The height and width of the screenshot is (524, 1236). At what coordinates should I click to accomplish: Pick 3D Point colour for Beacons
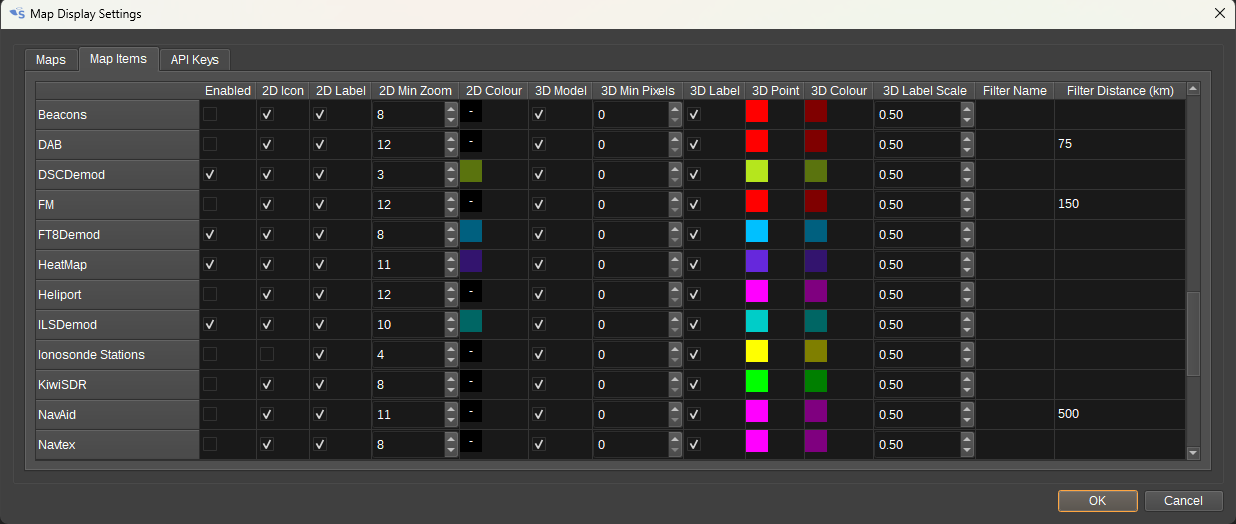pos(757,111)
